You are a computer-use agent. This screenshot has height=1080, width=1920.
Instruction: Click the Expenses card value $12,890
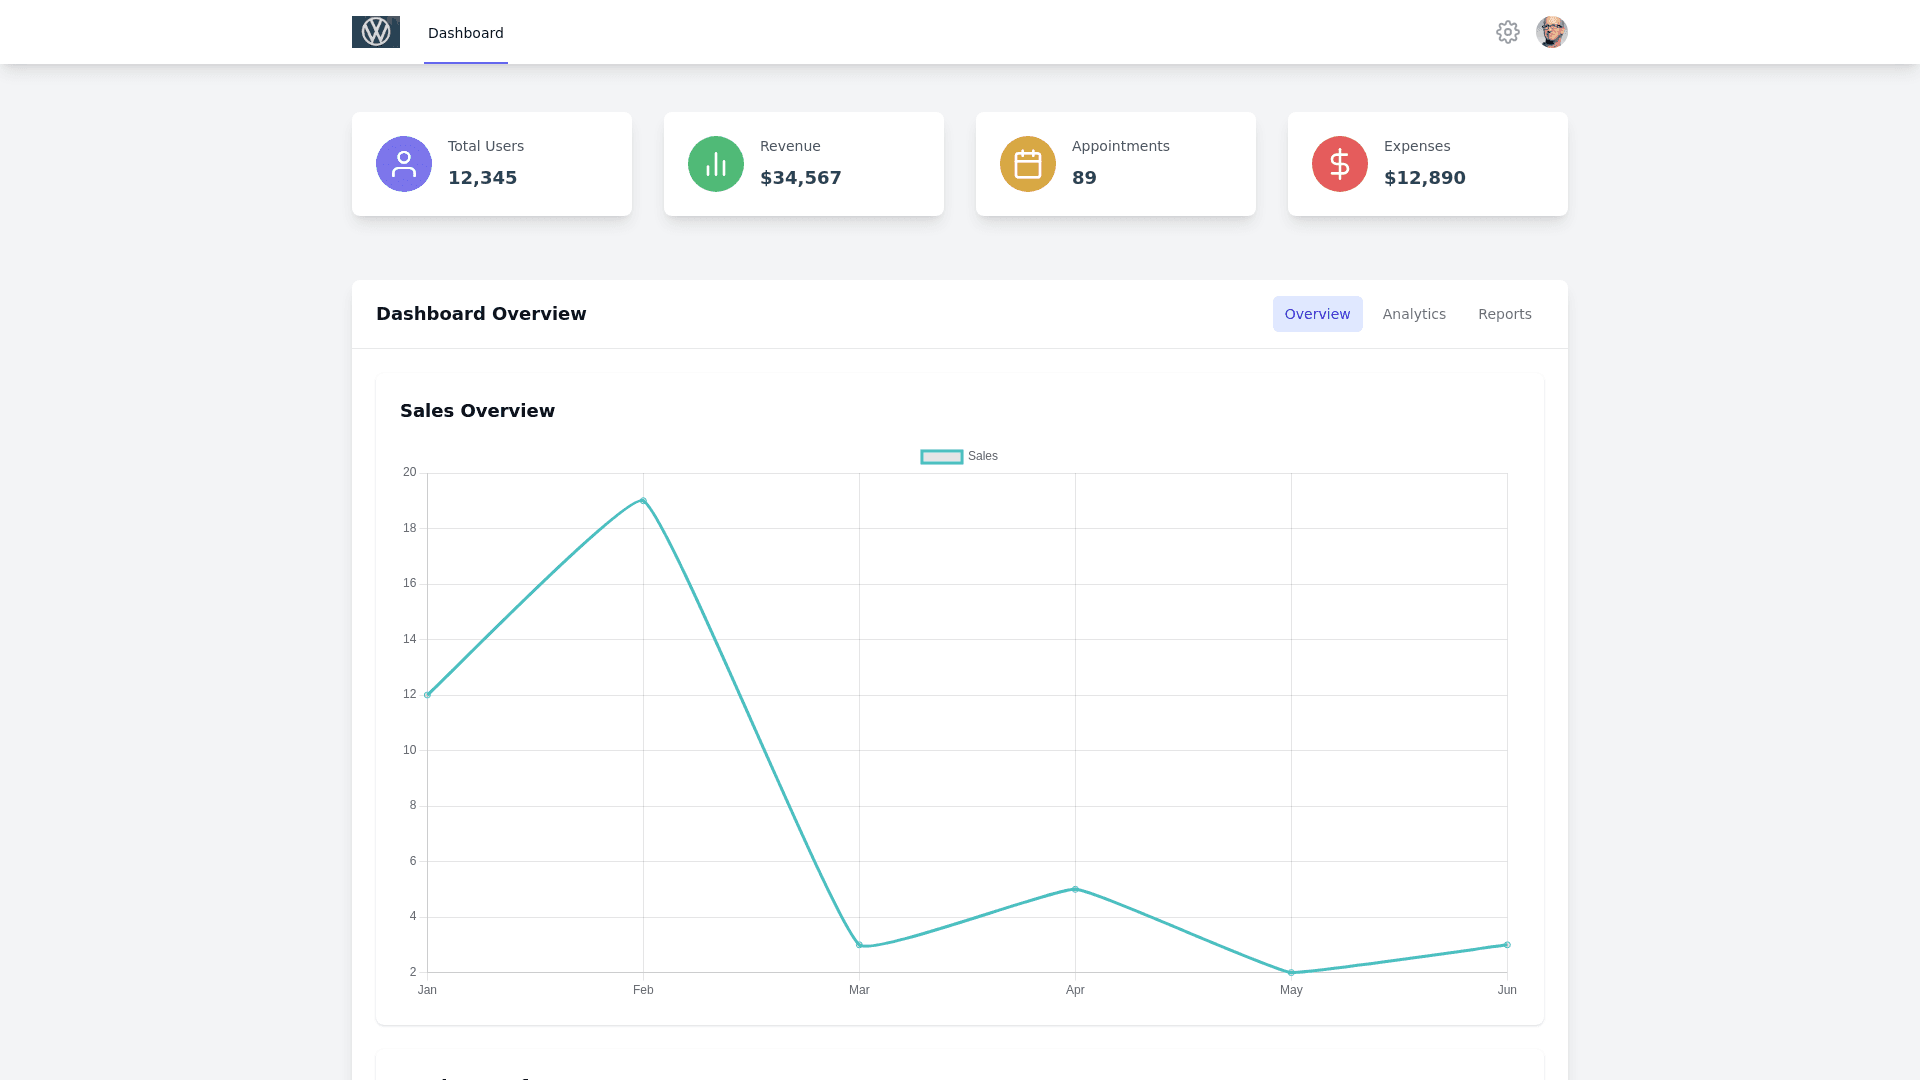[1424, 178]
